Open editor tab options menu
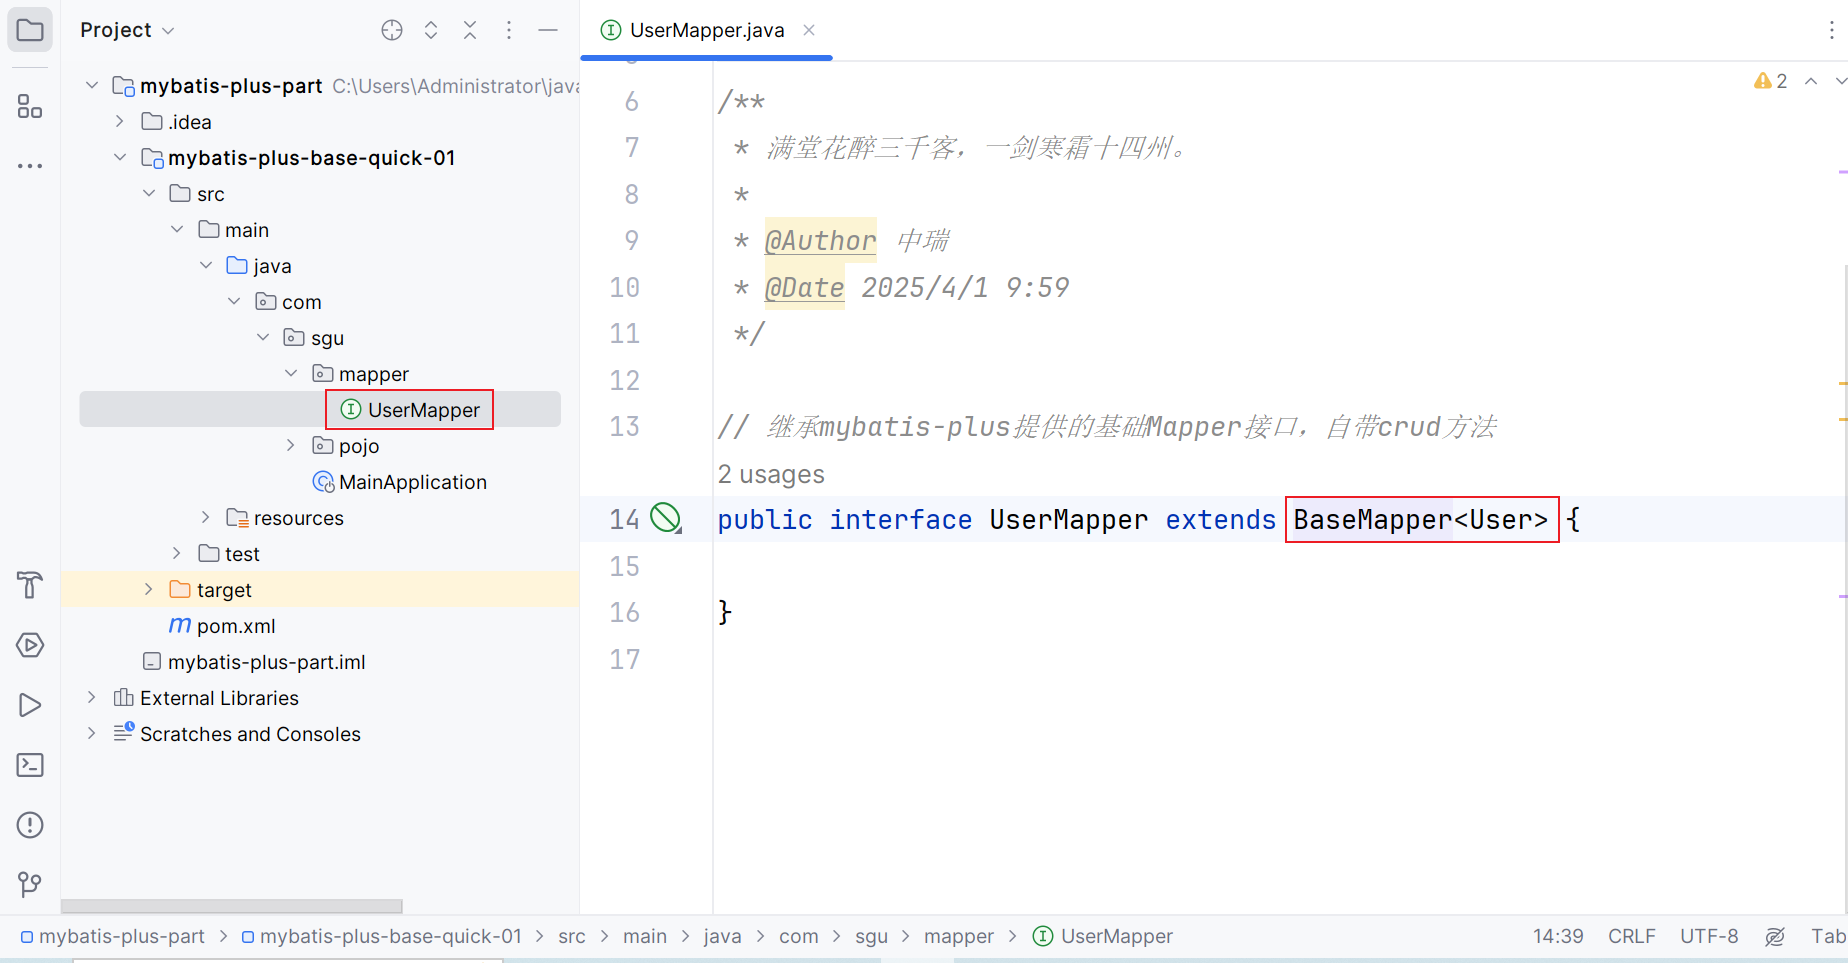This screenshot has height=963, width=1848. click(1831, 30)
